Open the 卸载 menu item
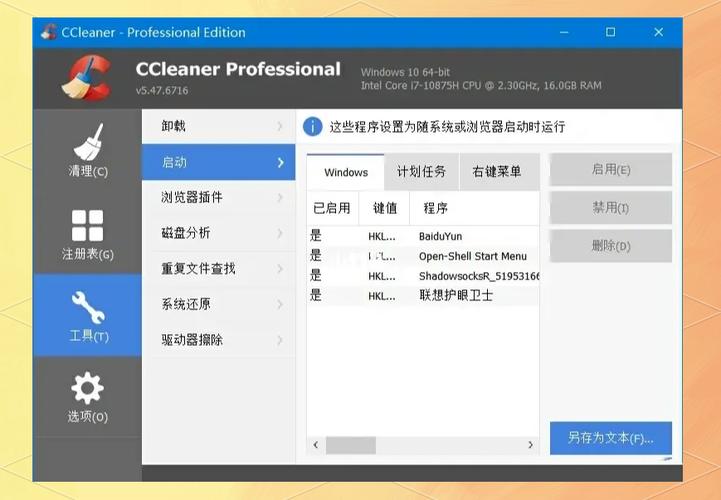 tap(218, 126)
